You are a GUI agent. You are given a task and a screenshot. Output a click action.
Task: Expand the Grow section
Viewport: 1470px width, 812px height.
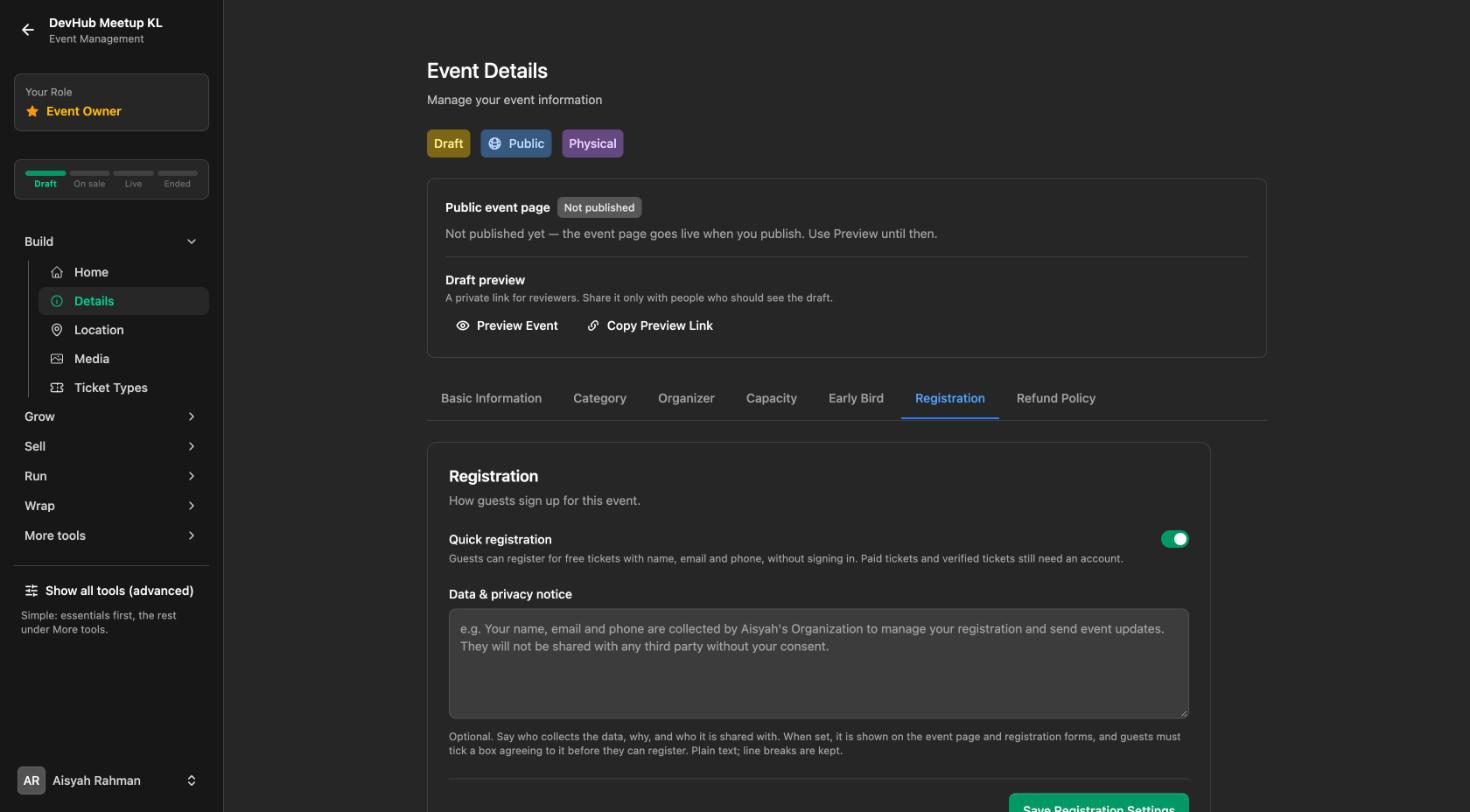111,417
